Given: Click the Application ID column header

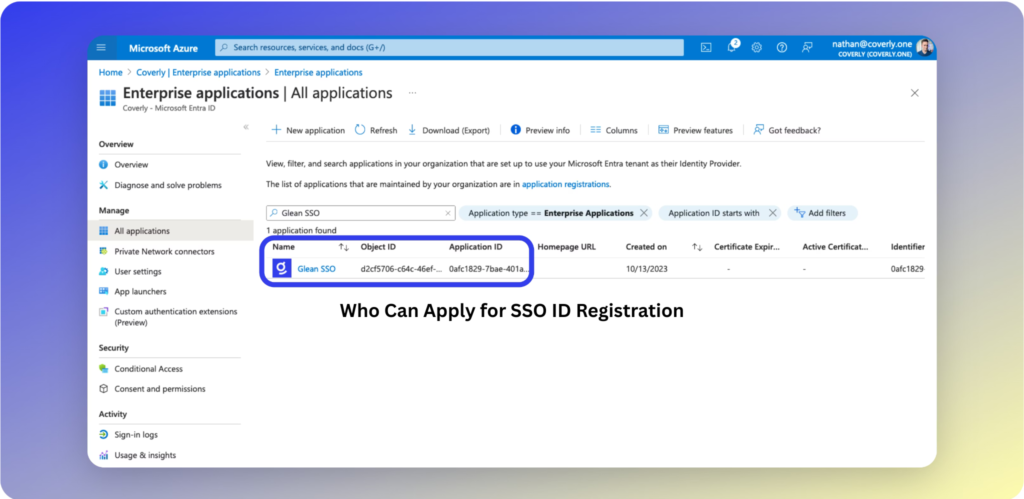Looking at the screenshot, I should click(475, 247).
